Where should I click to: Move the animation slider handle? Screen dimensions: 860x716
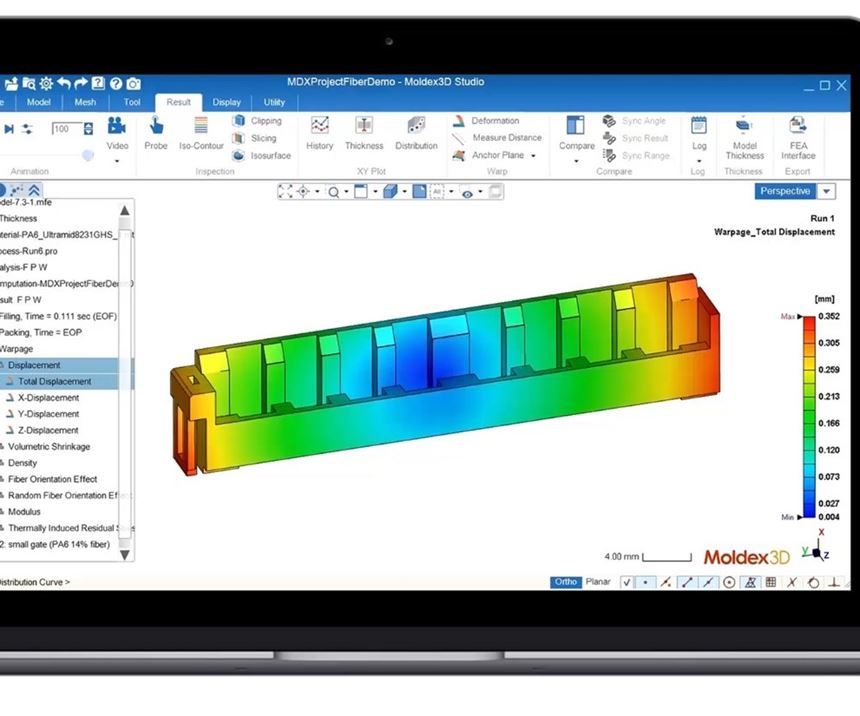pyautogui.click(x=88, y=155)
